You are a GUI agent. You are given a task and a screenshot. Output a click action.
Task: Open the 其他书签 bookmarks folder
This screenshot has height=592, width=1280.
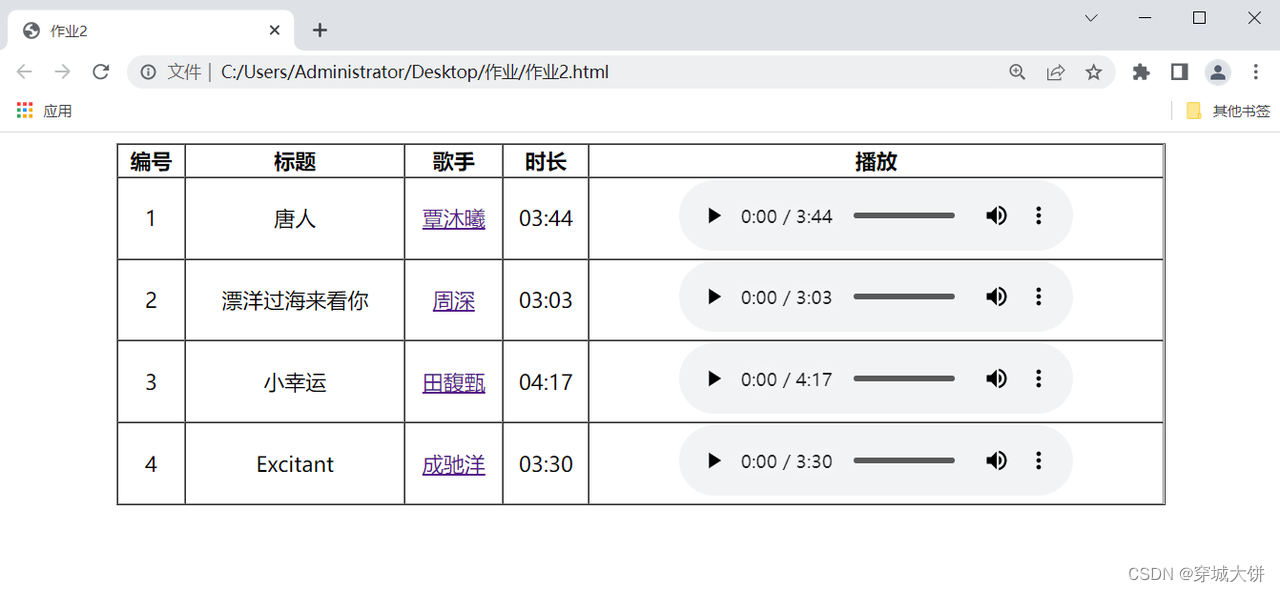coord(1228,110)
